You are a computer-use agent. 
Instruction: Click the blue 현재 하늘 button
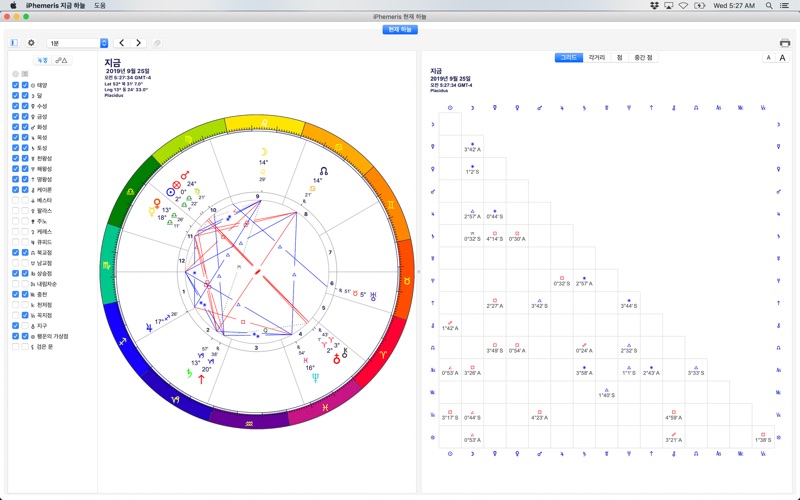(x=400, y=30)
